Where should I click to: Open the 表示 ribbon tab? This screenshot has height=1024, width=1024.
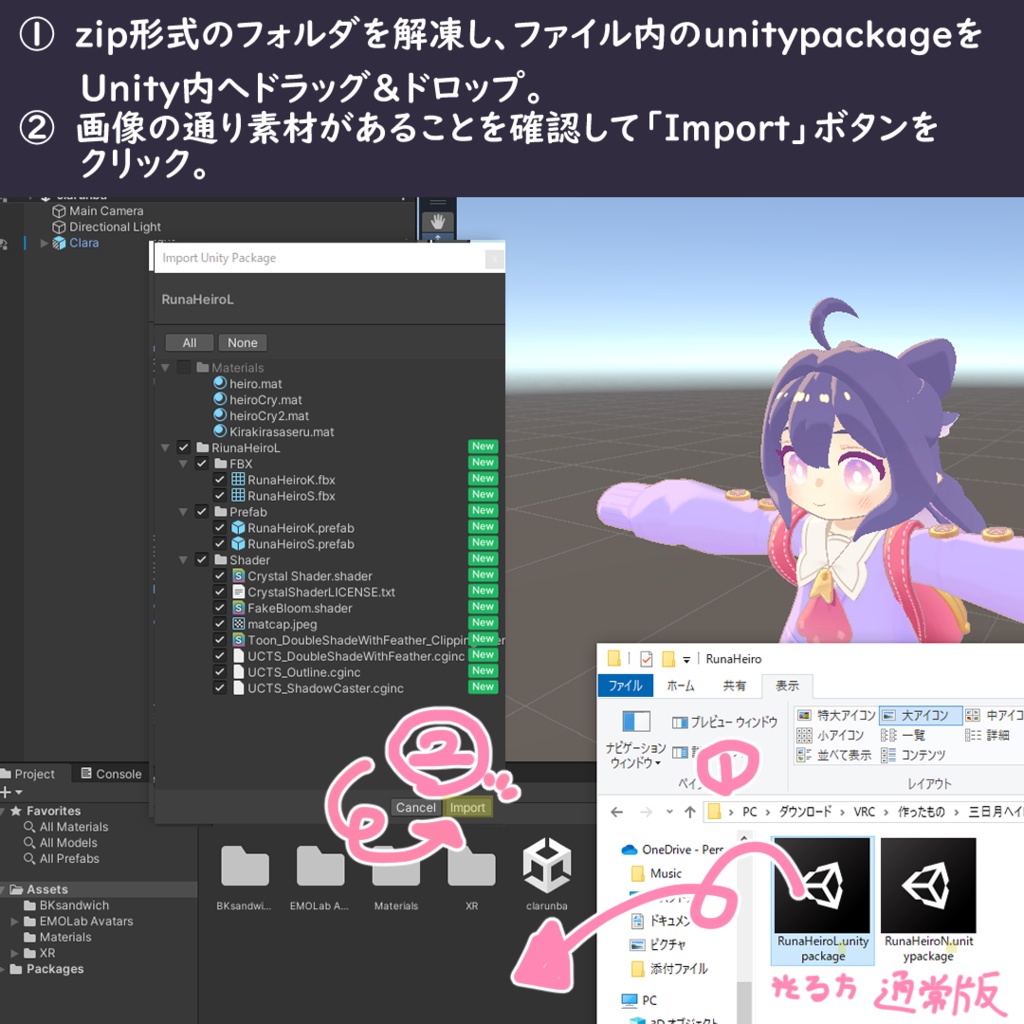787,686
